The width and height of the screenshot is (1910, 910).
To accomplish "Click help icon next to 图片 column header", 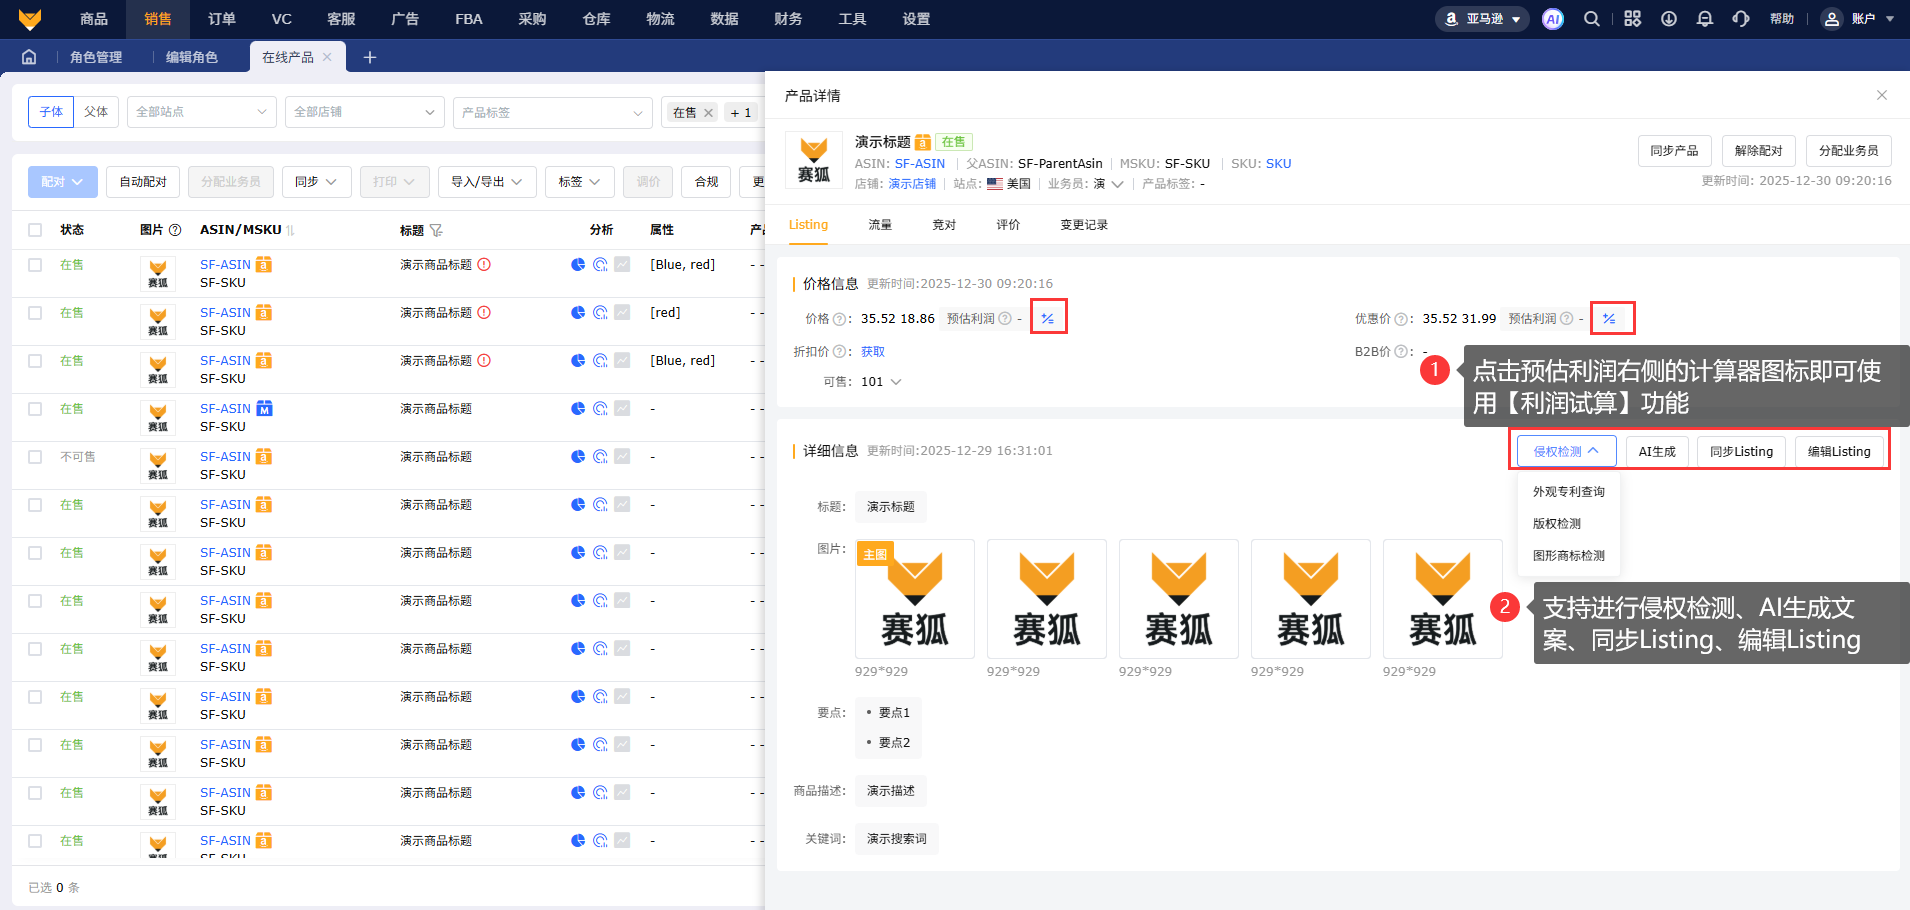I will click(175, 230).
